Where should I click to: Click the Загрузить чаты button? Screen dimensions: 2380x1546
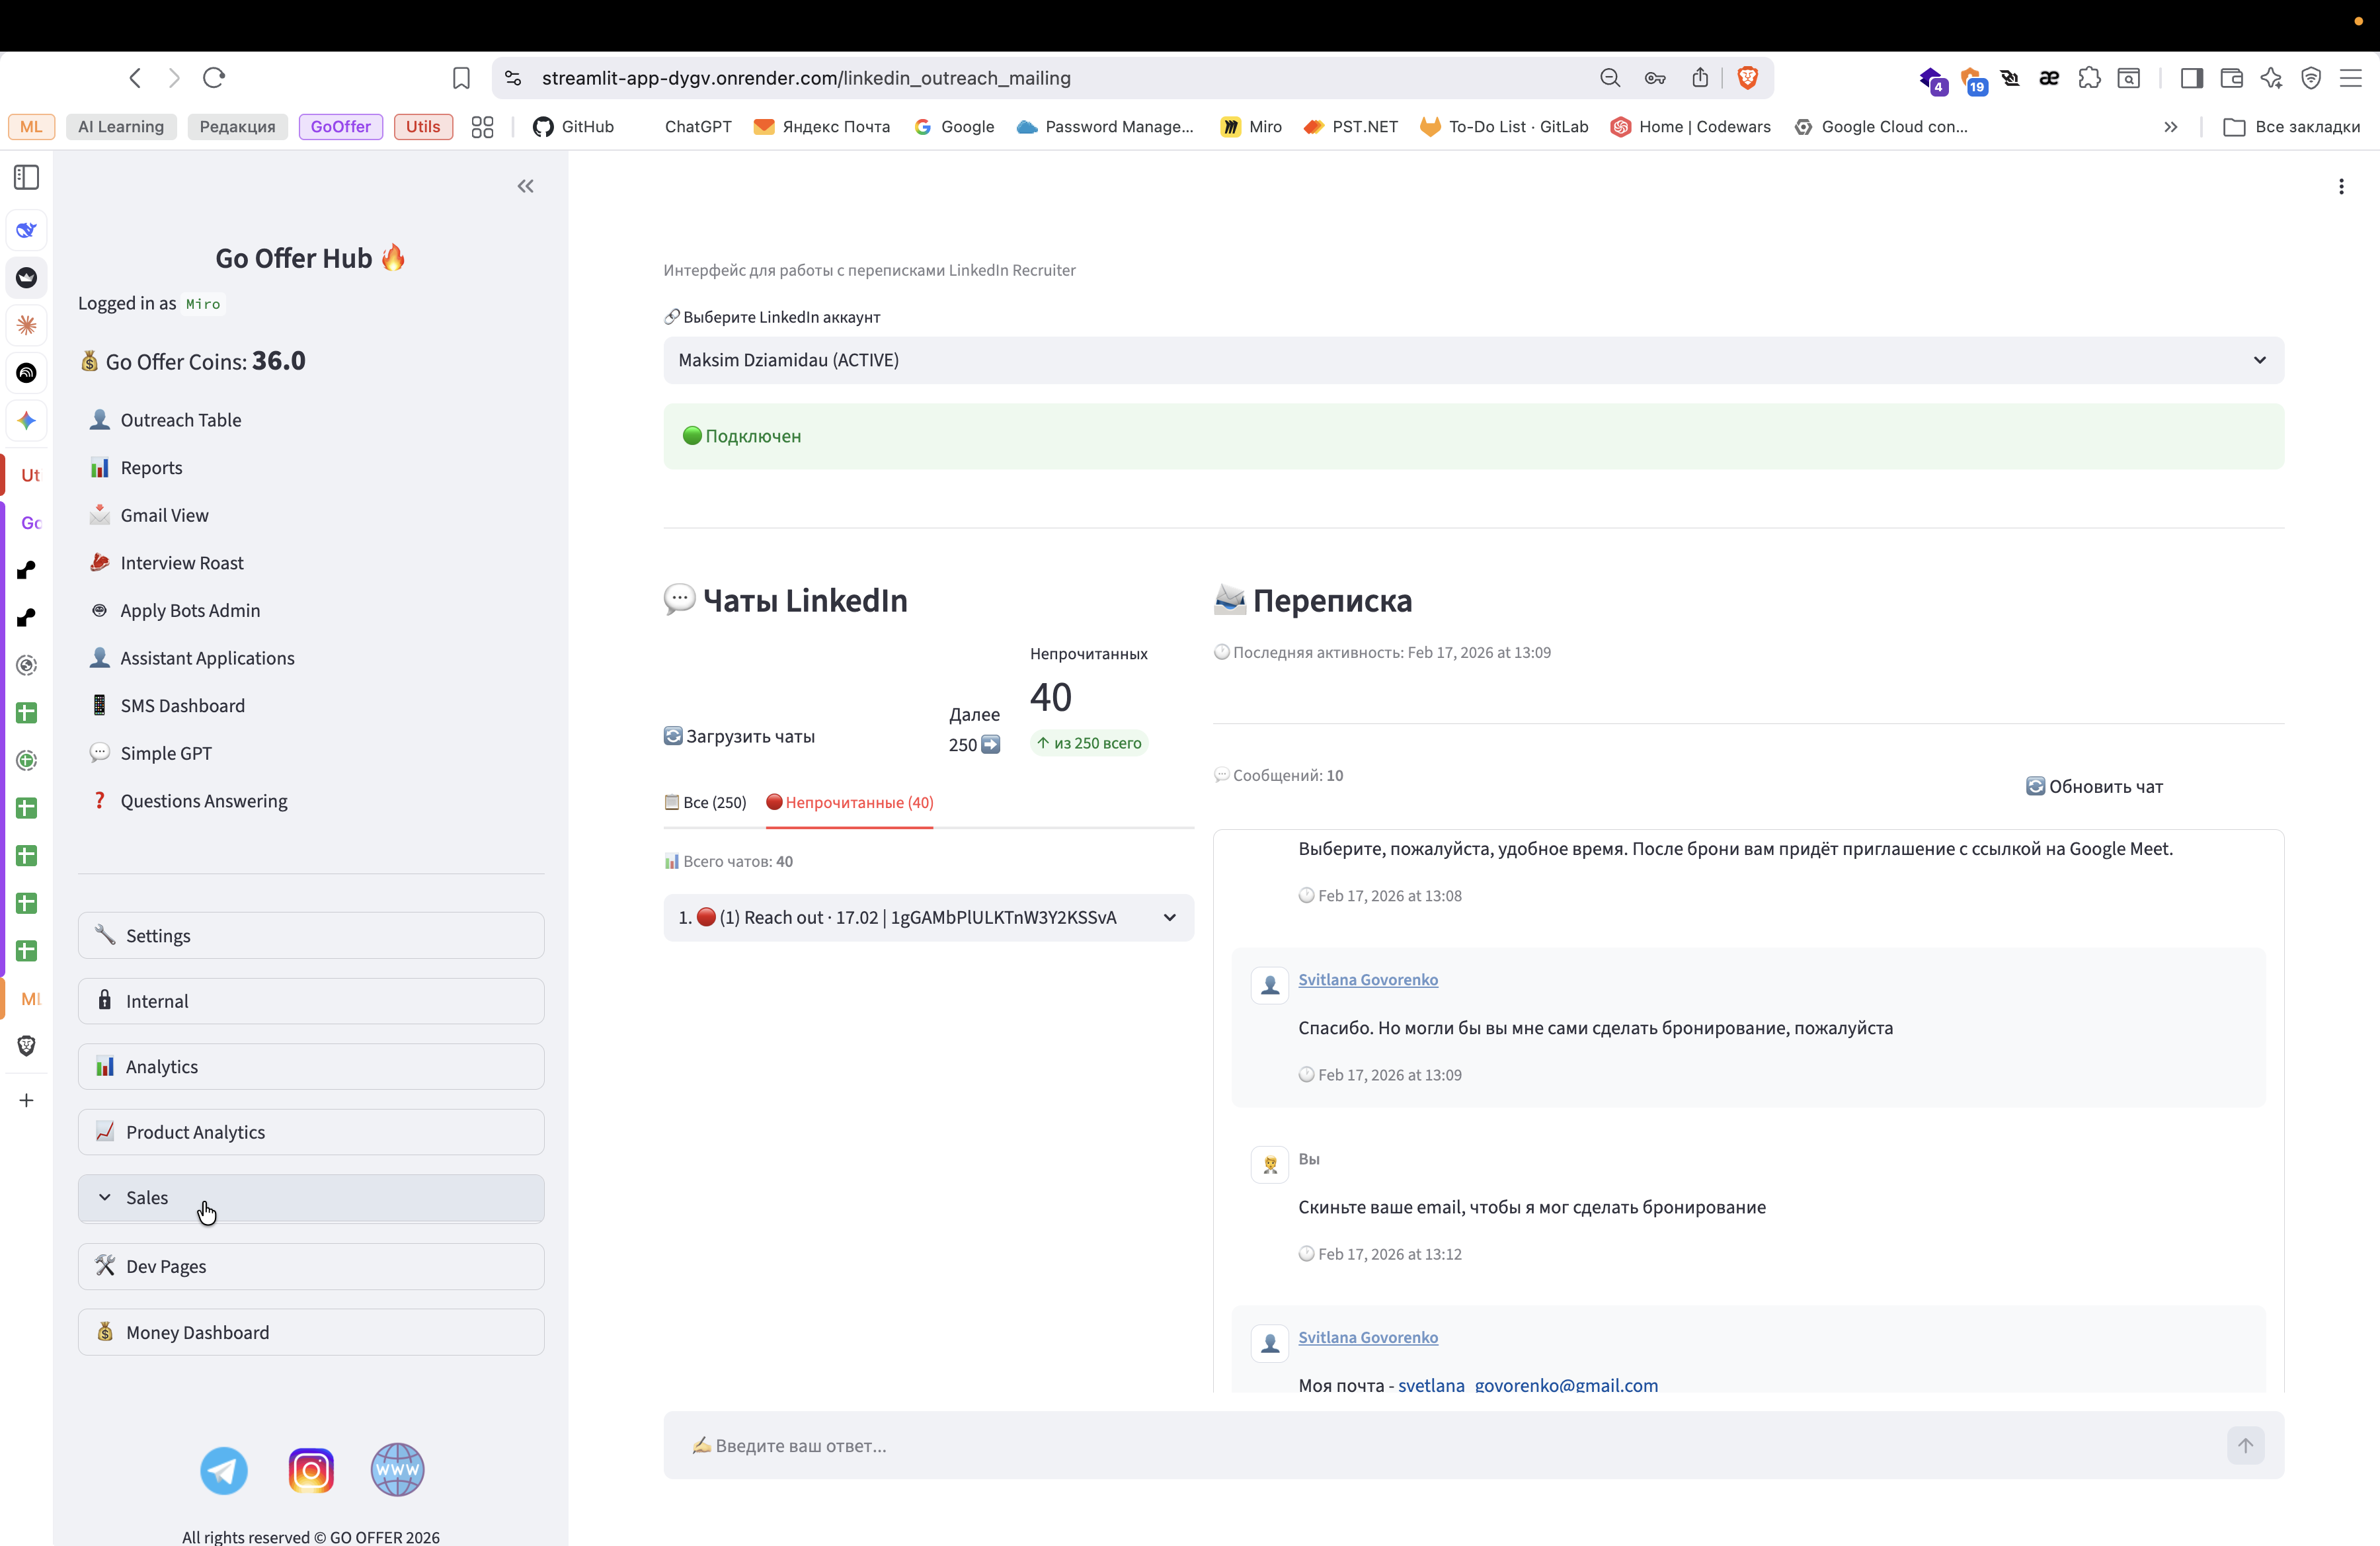[740, 736]
